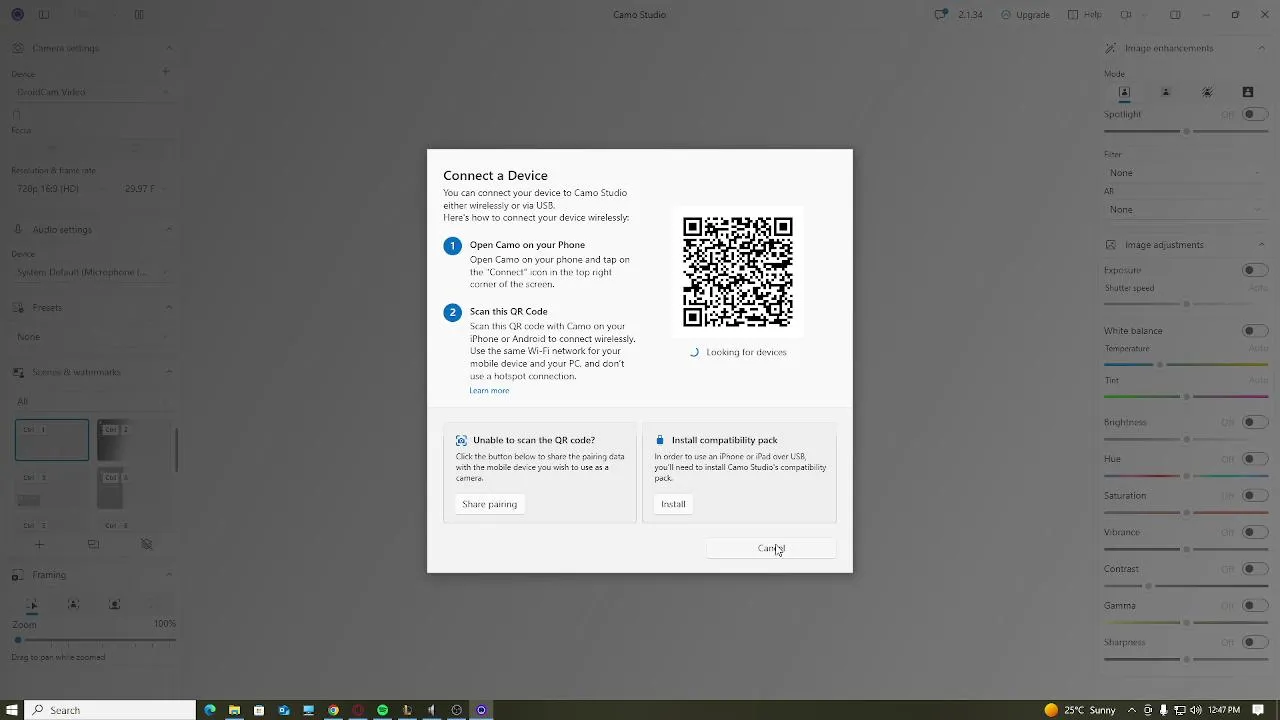This screenshot has height=720, width=1280.
Task: Click the Windows Start button
Action: pos(11,710)
